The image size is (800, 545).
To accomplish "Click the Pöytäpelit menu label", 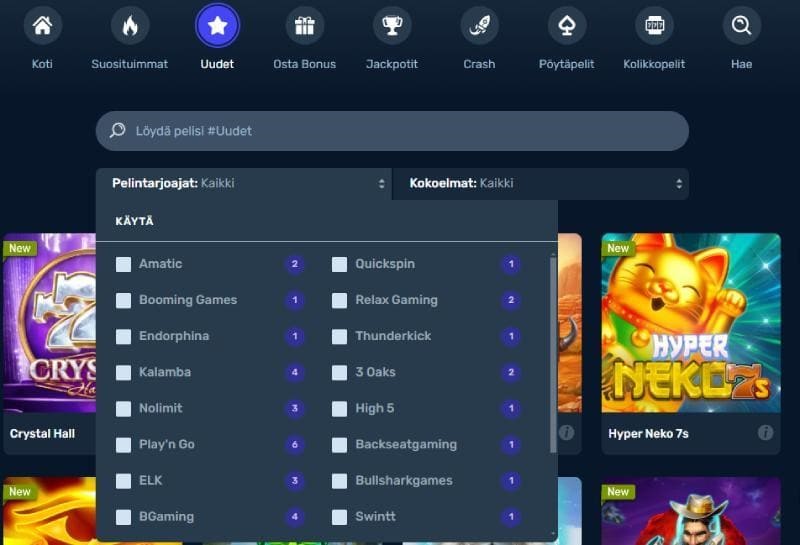I will 567,64.
